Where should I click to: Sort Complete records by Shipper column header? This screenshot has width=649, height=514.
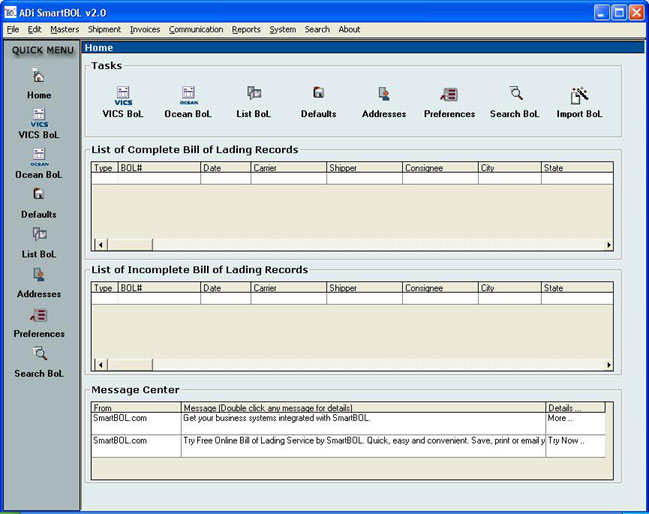tap(364, 168)
